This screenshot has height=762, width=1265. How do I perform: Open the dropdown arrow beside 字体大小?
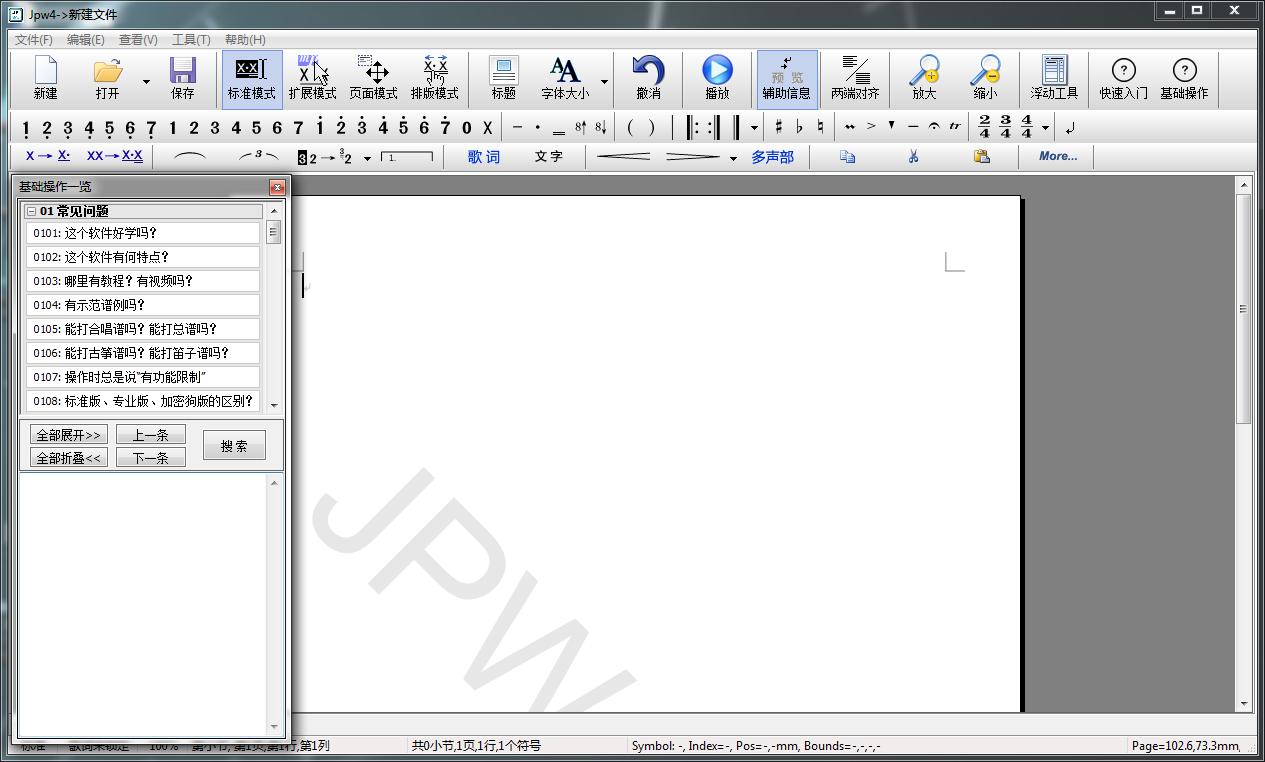click(604, 81)
